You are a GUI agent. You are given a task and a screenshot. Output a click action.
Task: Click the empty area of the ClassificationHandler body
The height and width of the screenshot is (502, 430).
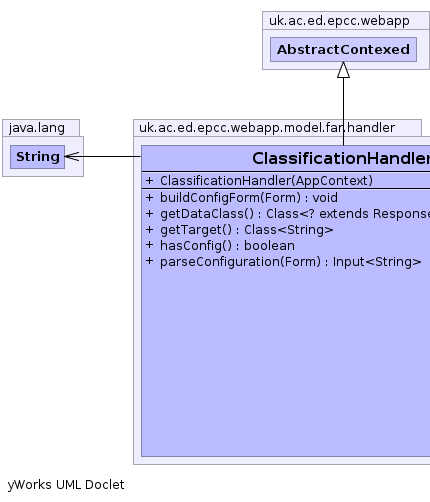click(286, 363)
